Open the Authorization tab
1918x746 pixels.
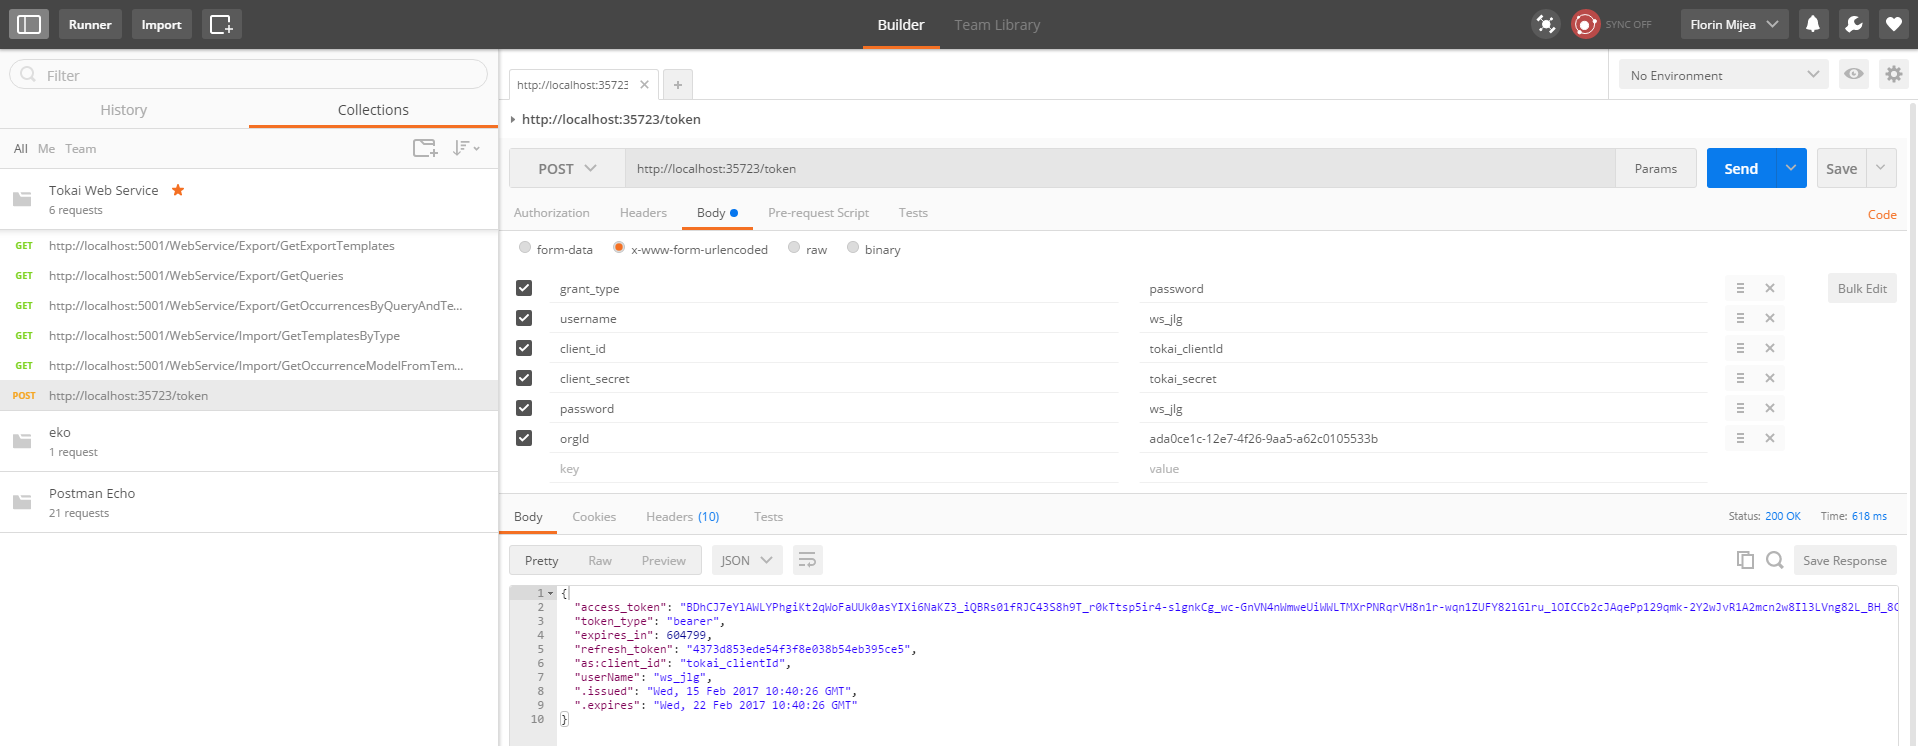(551, 213)
